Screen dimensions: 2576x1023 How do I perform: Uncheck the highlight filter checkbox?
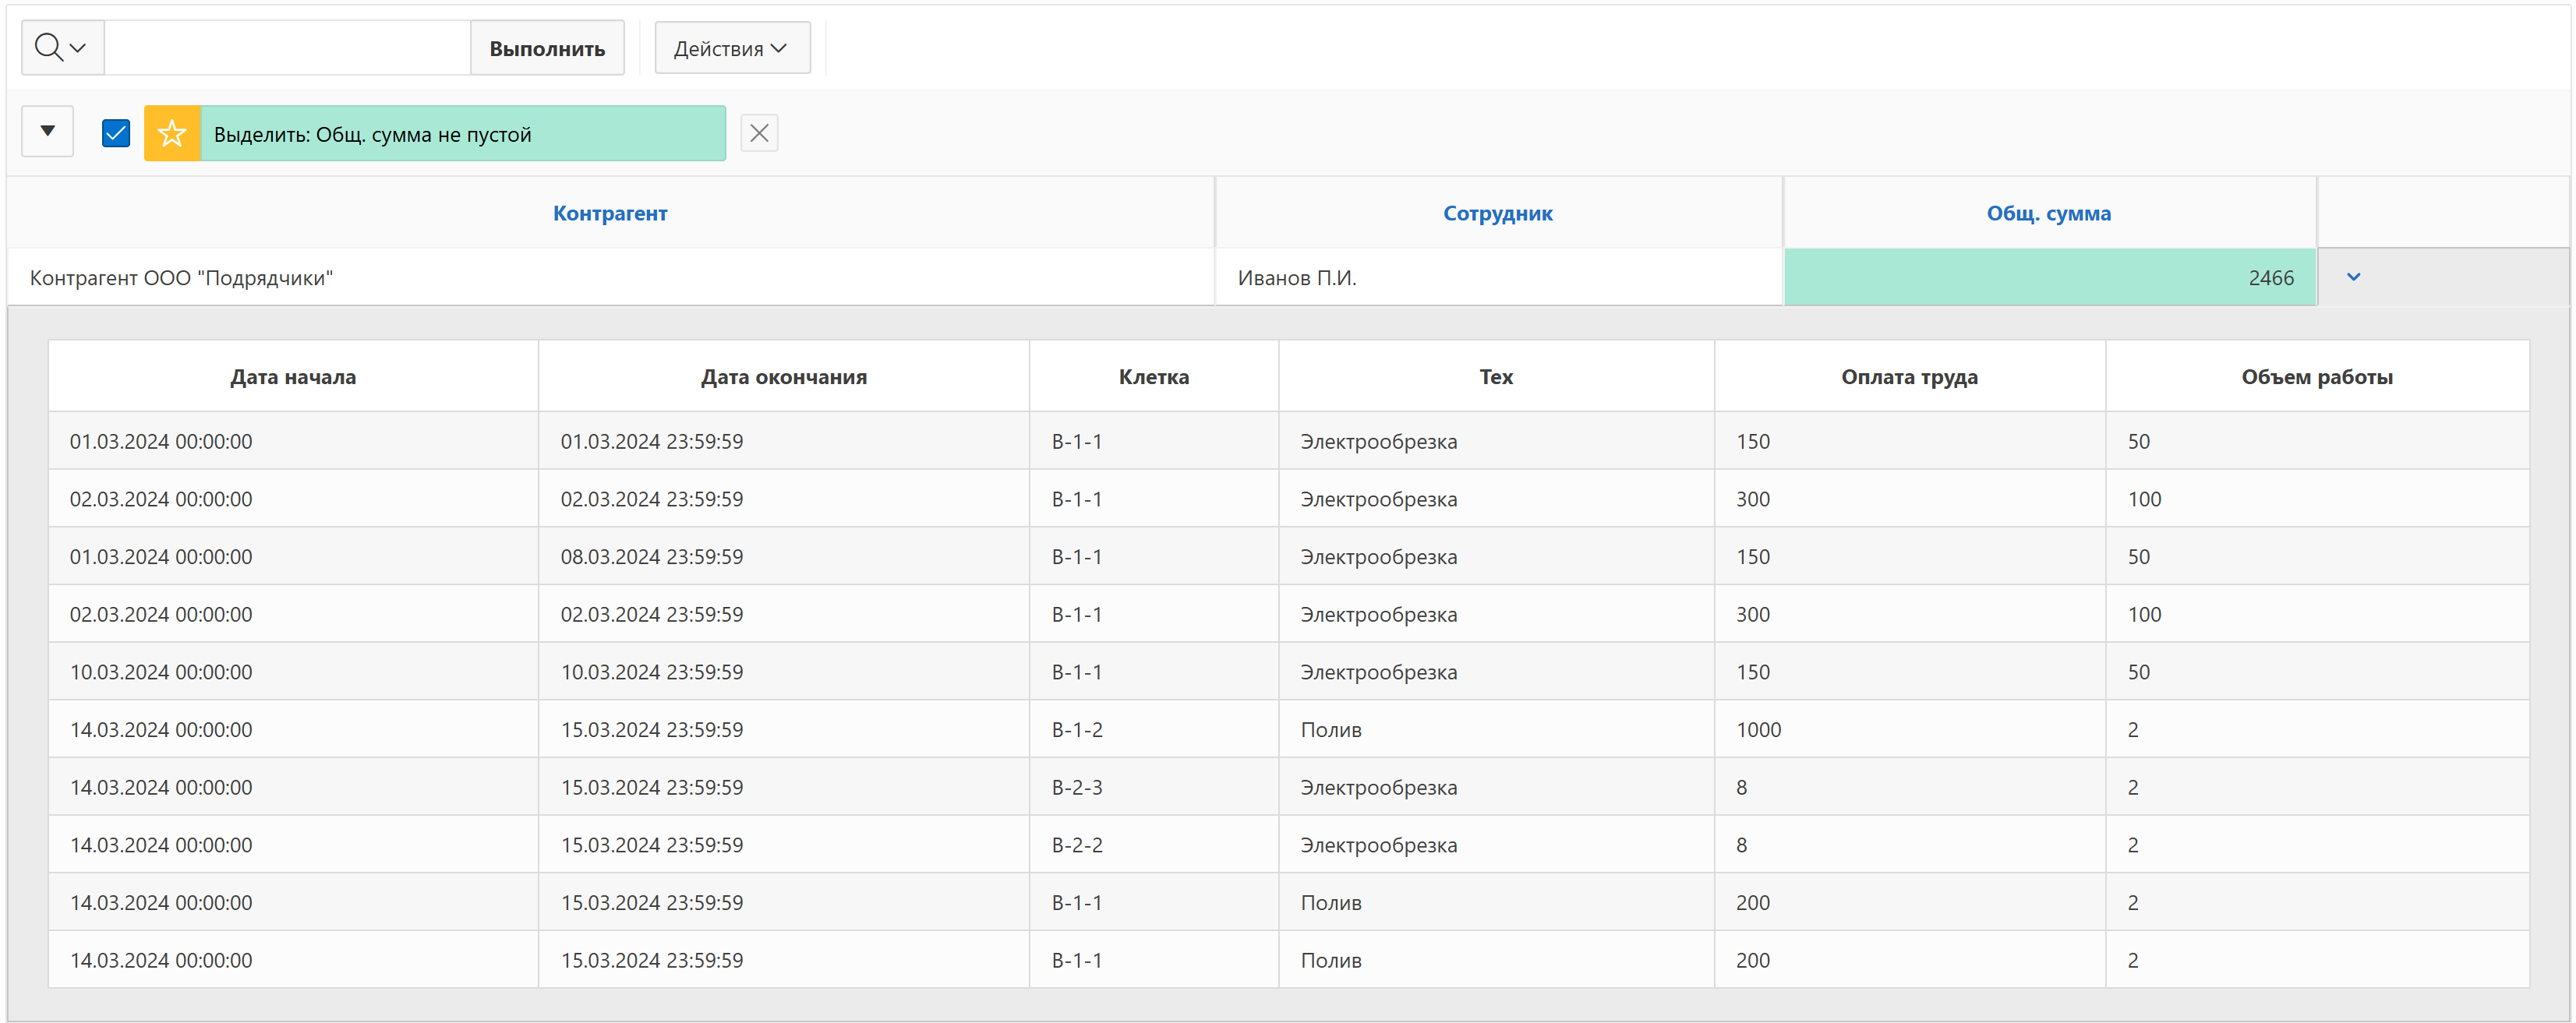click(x=116, y=133)
